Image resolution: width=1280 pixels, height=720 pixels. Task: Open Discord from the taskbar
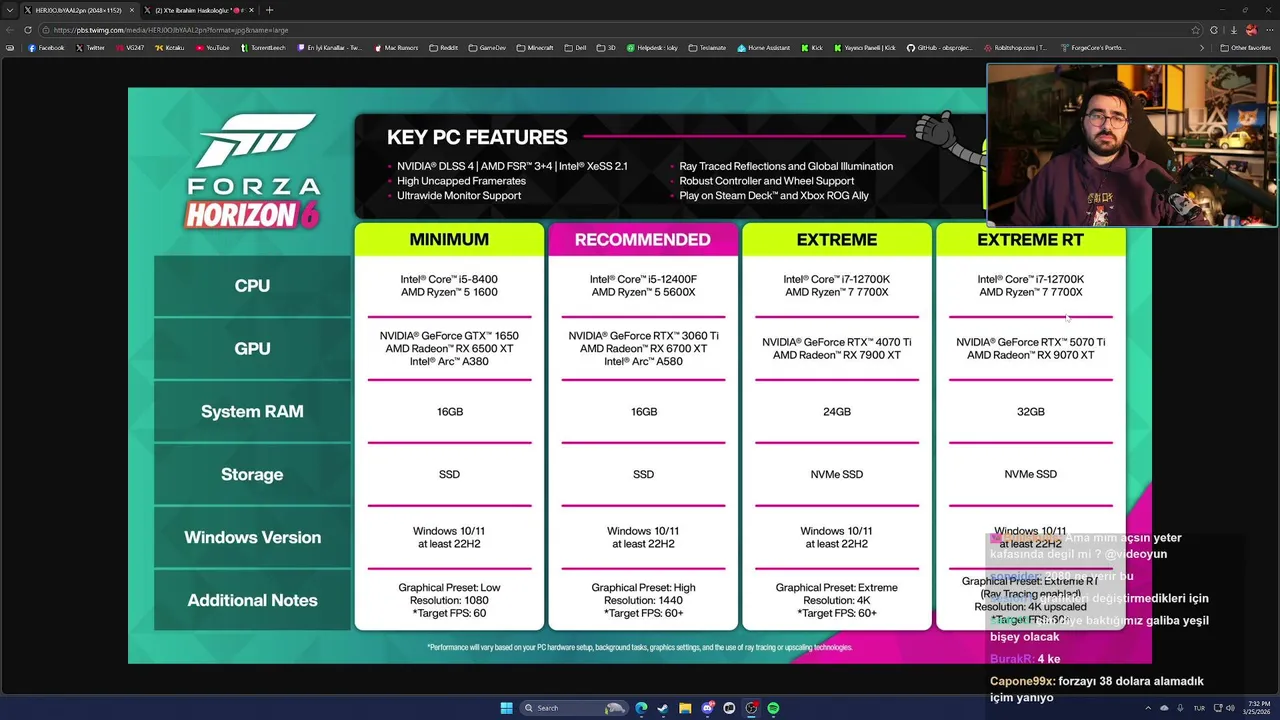707,708
